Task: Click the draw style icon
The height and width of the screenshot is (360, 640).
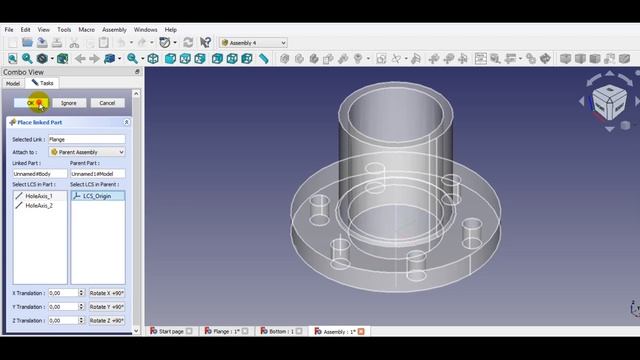Action: pos(42,59)
